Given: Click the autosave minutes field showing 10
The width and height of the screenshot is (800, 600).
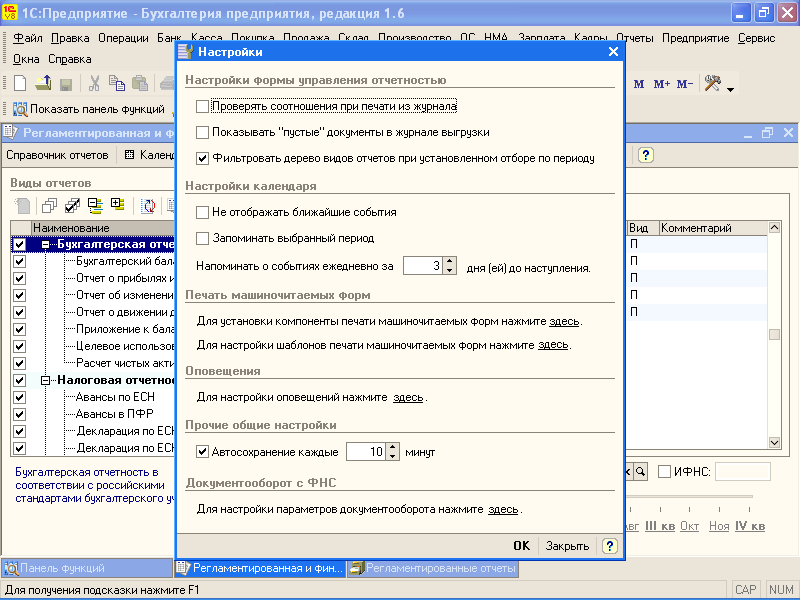Looking at the screenshot, I should point(366,452).
